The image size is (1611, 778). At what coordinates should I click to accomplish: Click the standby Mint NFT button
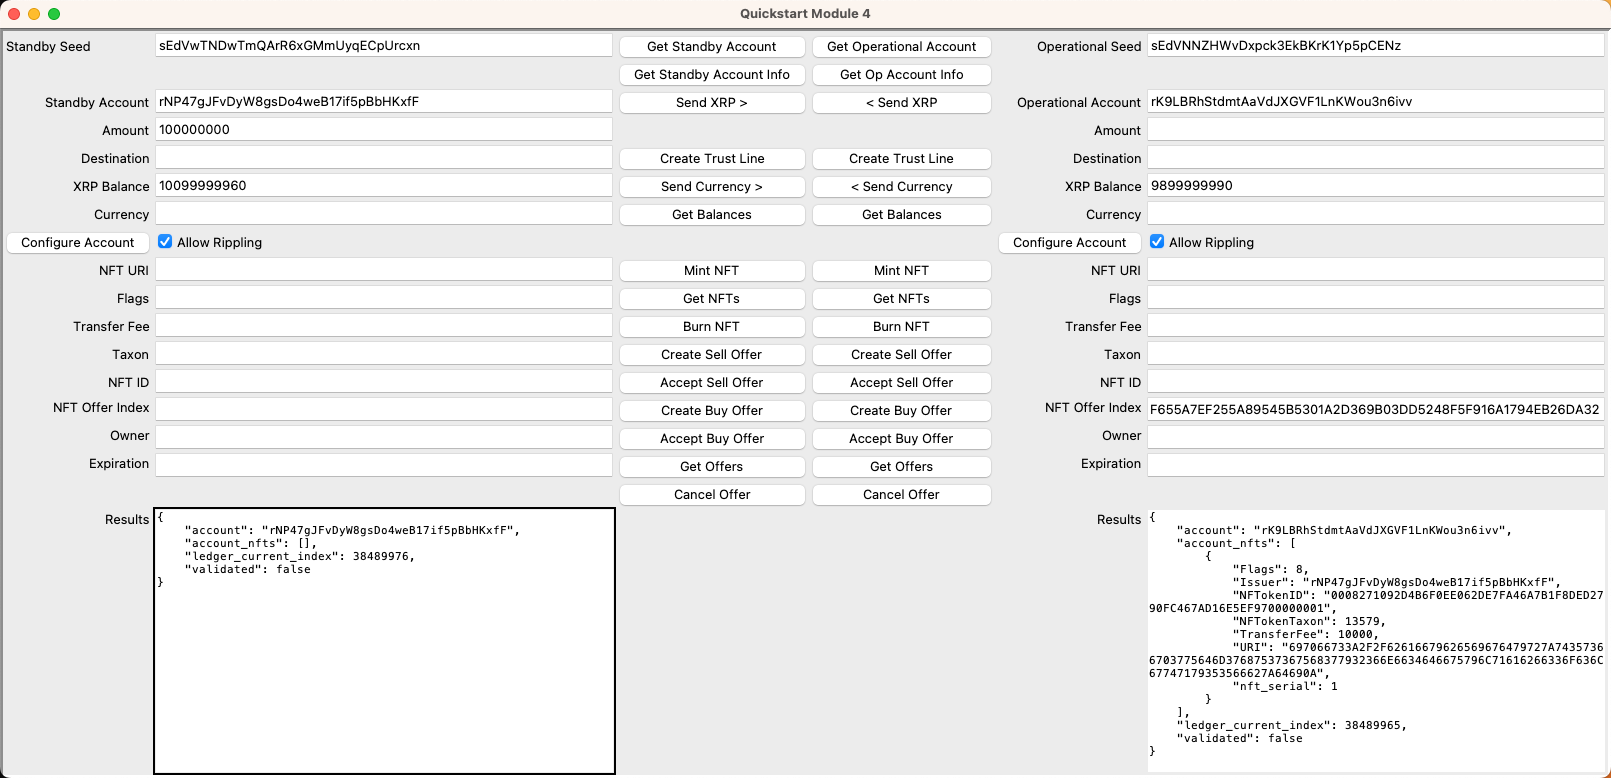(711, 271)
